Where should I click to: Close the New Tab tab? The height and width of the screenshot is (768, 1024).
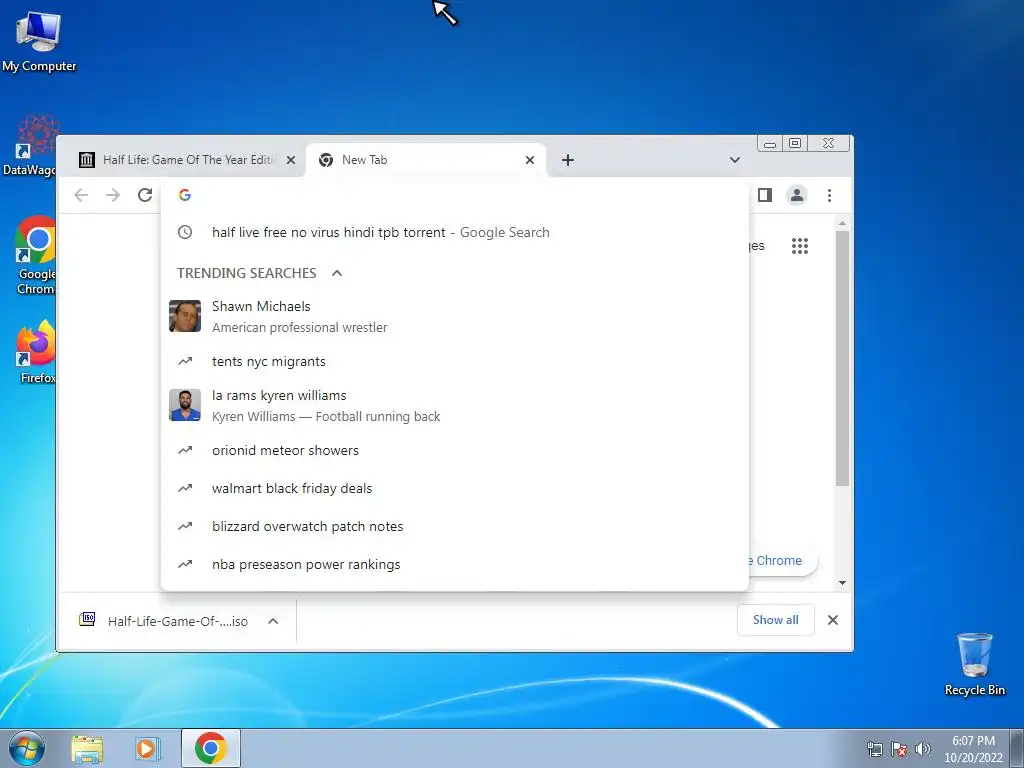pos(530,160)
